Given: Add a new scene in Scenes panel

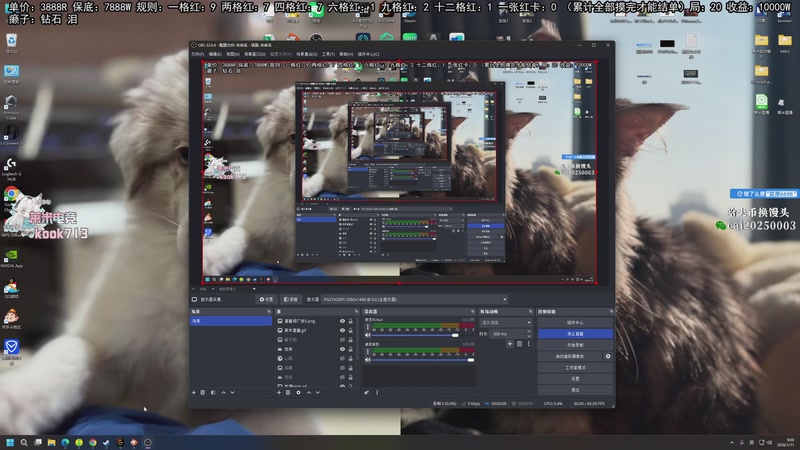Looking at the screenshot, I should (194, 392).
